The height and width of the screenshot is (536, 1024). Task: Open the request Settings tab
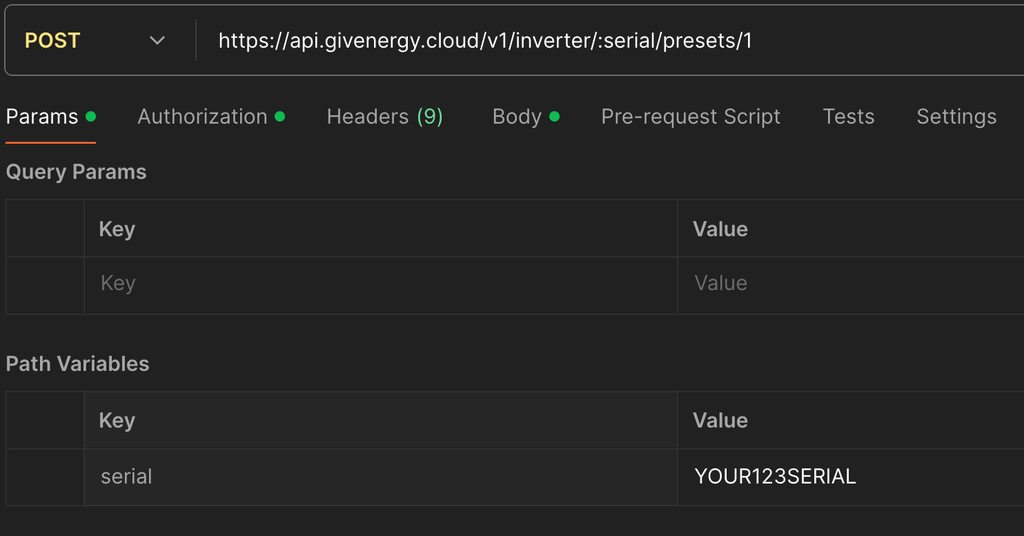956,117
